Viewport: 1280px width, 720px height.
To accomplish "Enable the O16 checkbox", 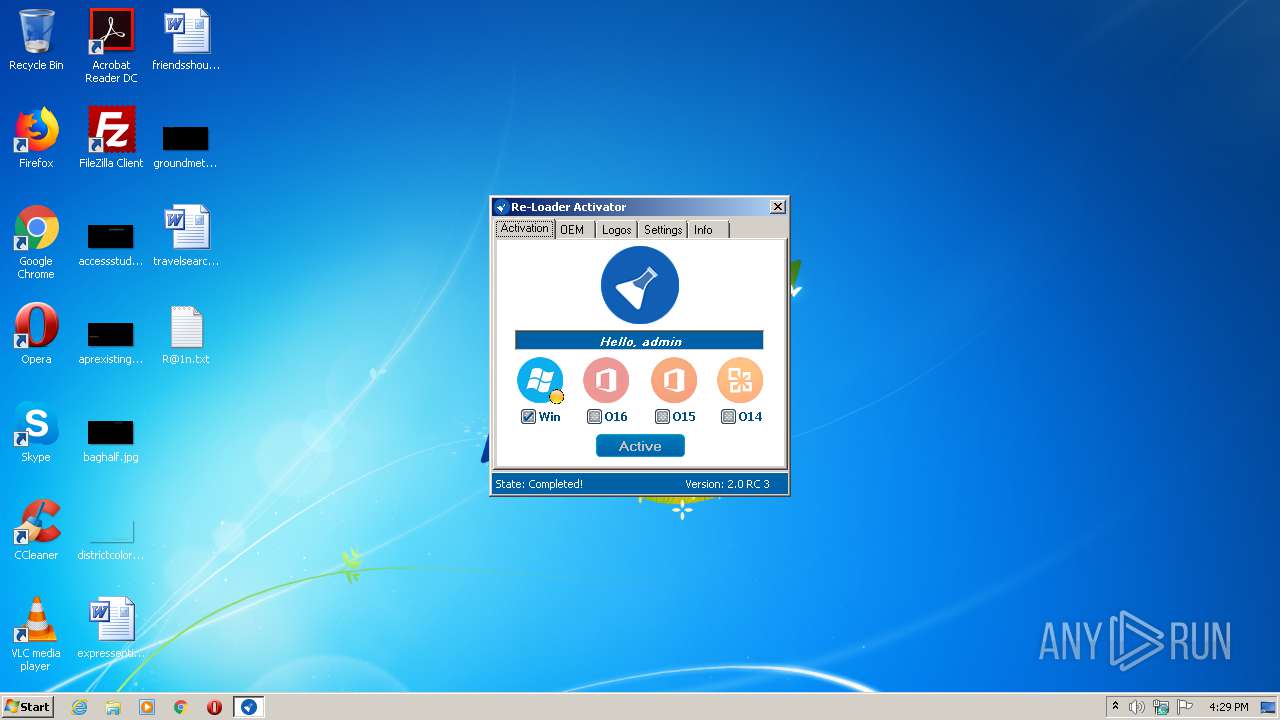I will (594, 417).
